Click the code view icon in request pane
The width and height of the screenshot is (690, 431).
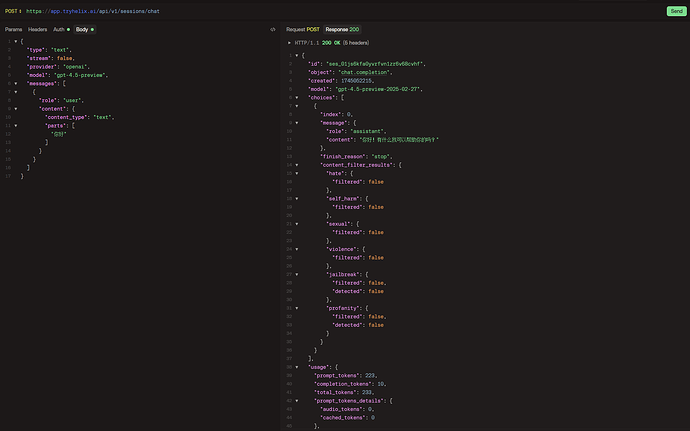tap(273, 29)
